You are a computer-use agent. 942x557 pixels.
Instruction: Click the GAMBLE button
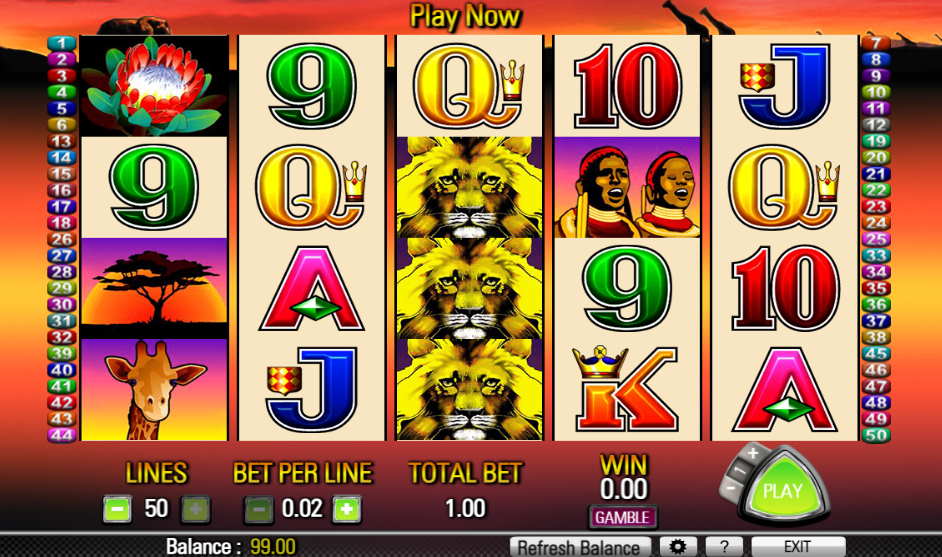pos(622,517)
